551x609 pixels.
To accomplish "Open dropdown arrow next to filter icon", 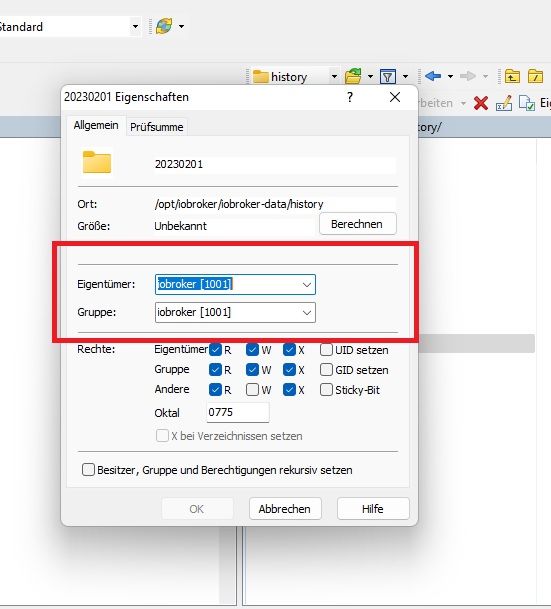I will [x=405, y=77].
